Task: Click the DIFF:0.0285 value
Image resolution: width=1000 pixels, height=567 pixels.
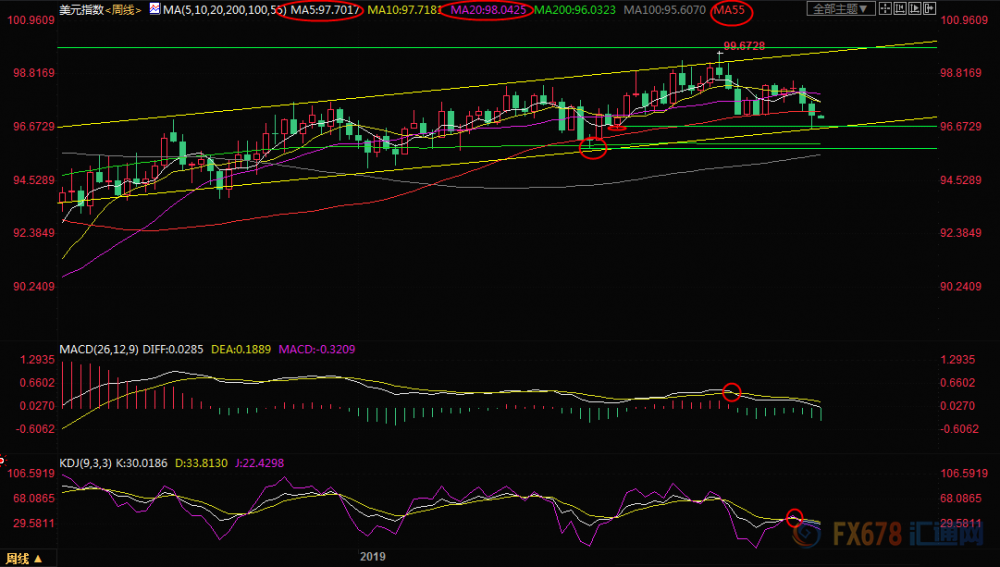Action: point(173,350)
